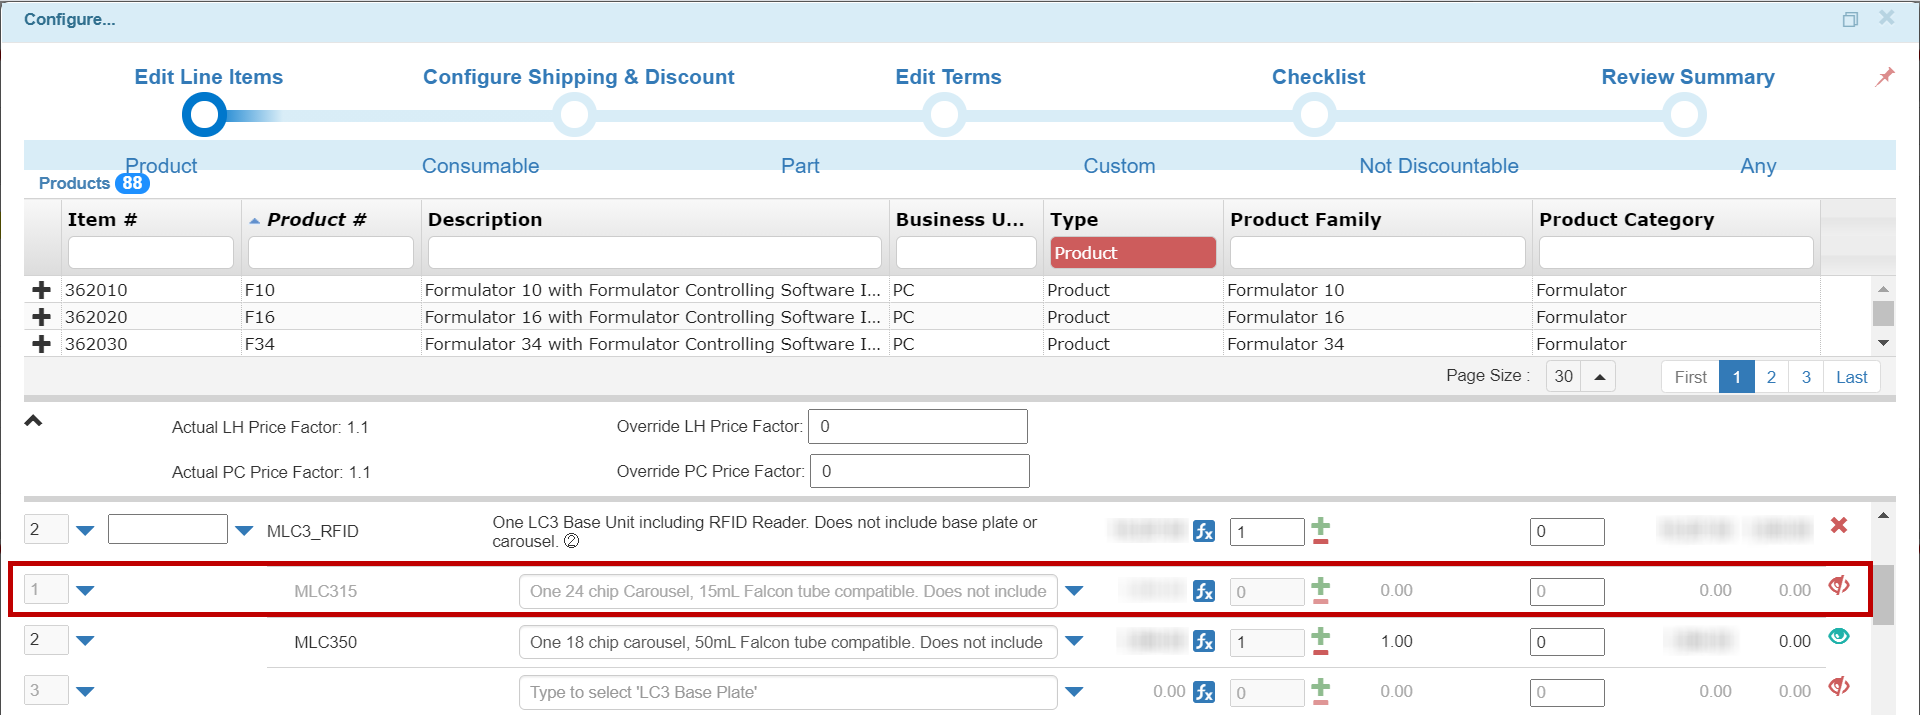Toggle the green eye icon for MLC350
This screenshot has width=1920, height=715.
point(1838,636)
